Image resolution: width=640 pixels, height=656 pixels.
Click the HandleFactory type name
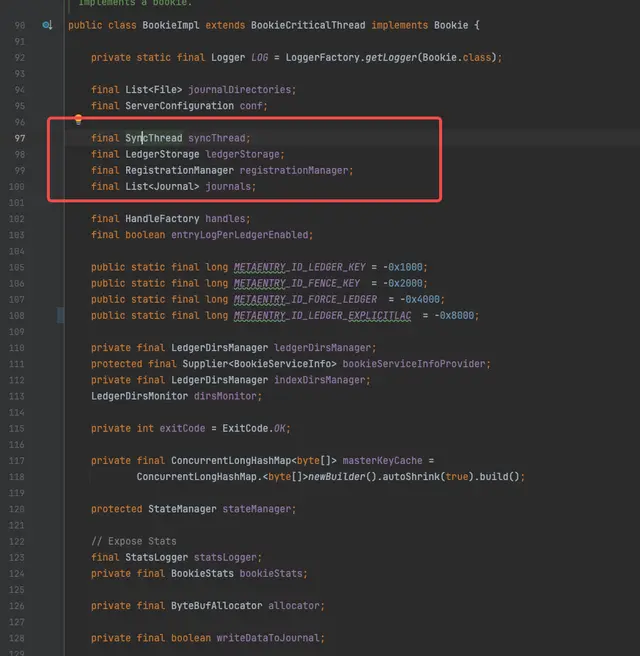point(162,218)
